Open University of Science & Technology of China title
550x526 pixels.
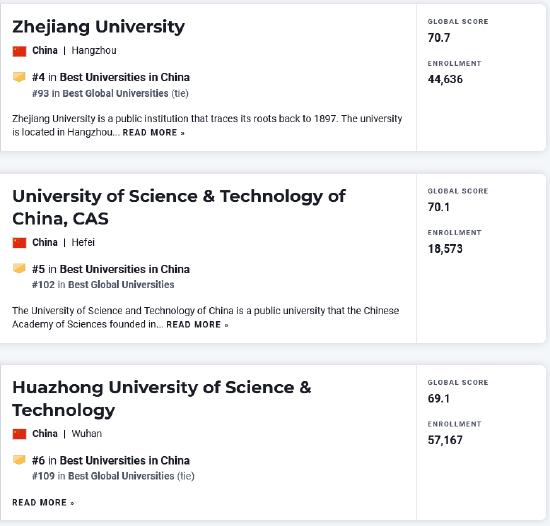[x=179, y=207]
